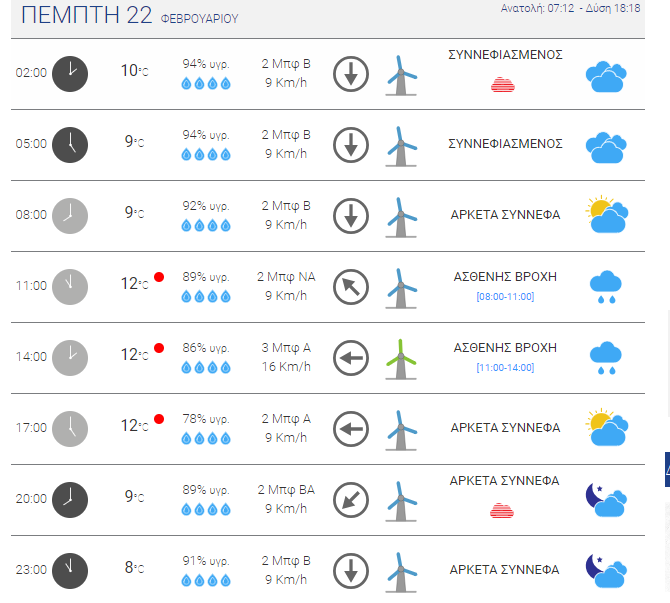The width and height of the screenshot is (670, 603).
Task: Click the northeast wind arrow at 20:00
Action: click(x=351, y=500)
